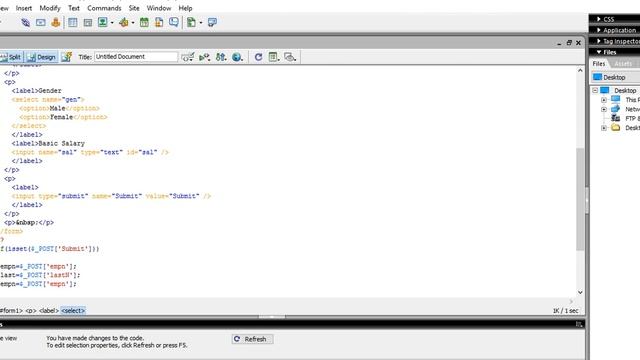Click the Date insert icon
Viewport: 640px width, 360px height.
tap(144, 22)
